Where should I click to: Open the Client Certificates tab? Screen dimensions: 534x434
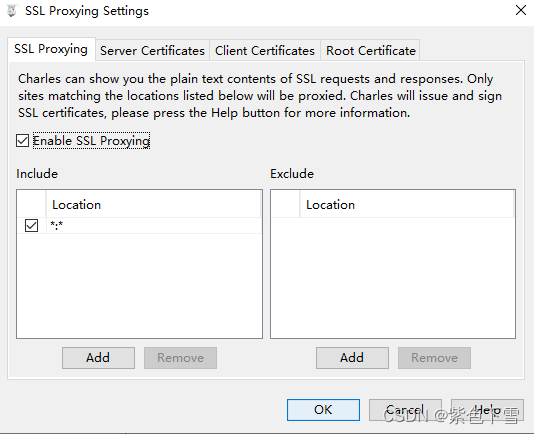[265, 51]
